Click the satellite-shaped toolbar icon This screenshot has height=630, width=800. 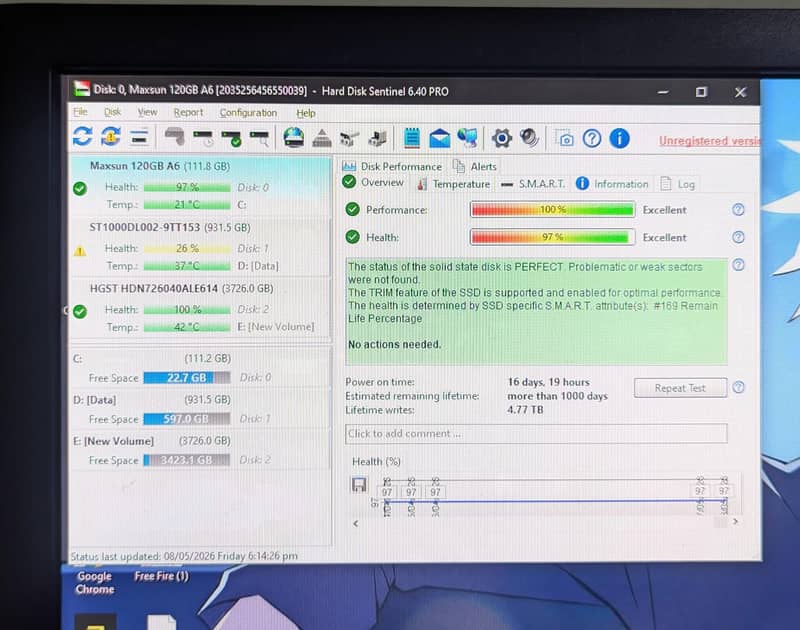349,138
